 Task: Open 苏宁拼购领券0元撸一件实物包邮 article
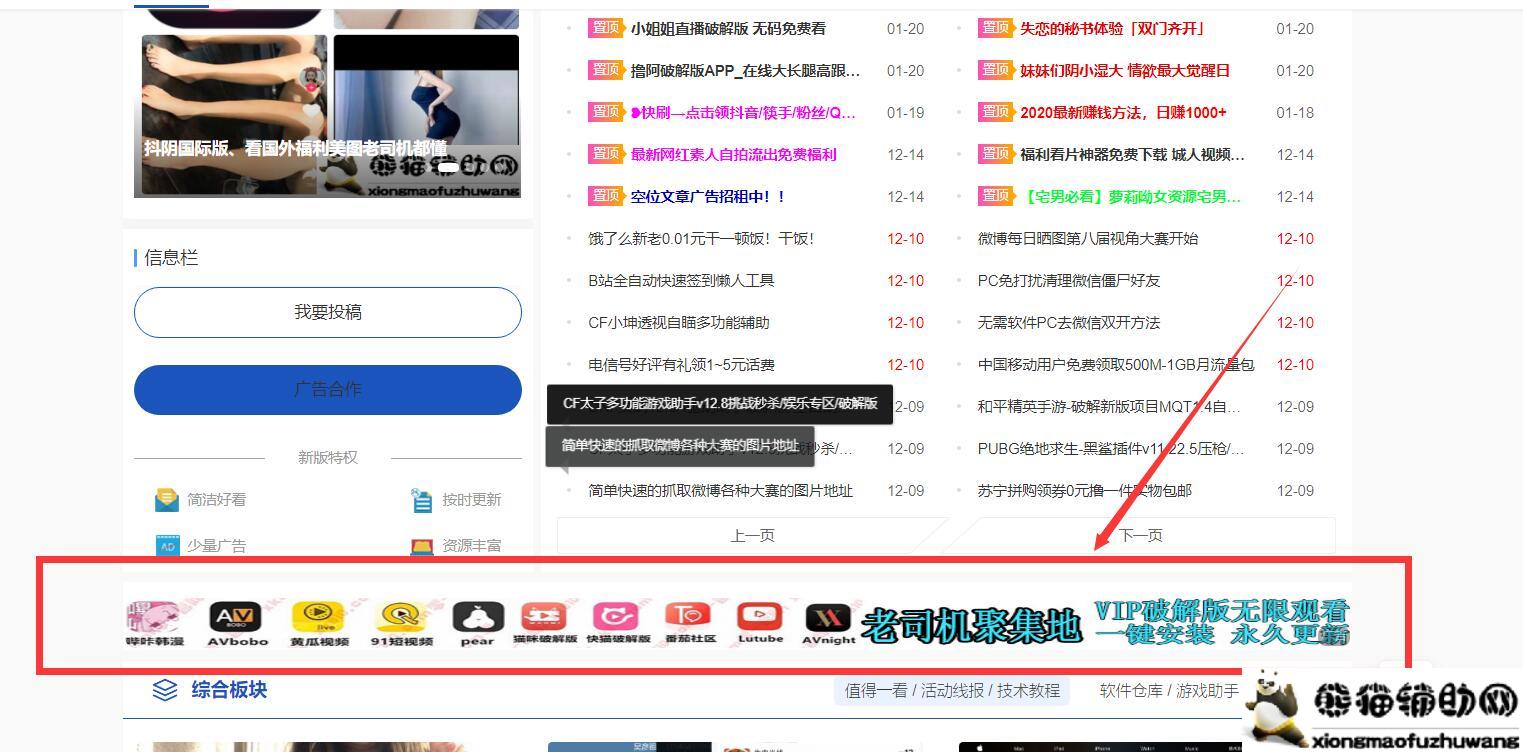click(x=1084, y=491)
